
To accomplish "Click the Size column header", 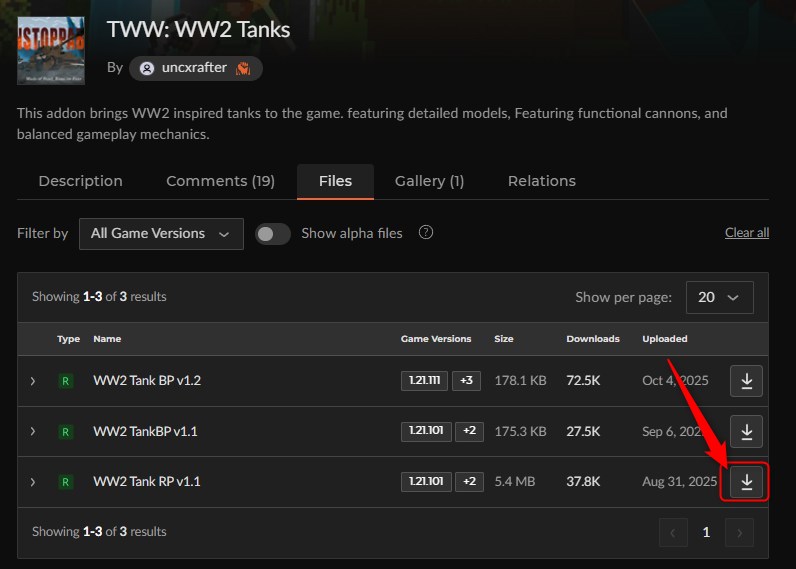I will (x=504, y=339).
